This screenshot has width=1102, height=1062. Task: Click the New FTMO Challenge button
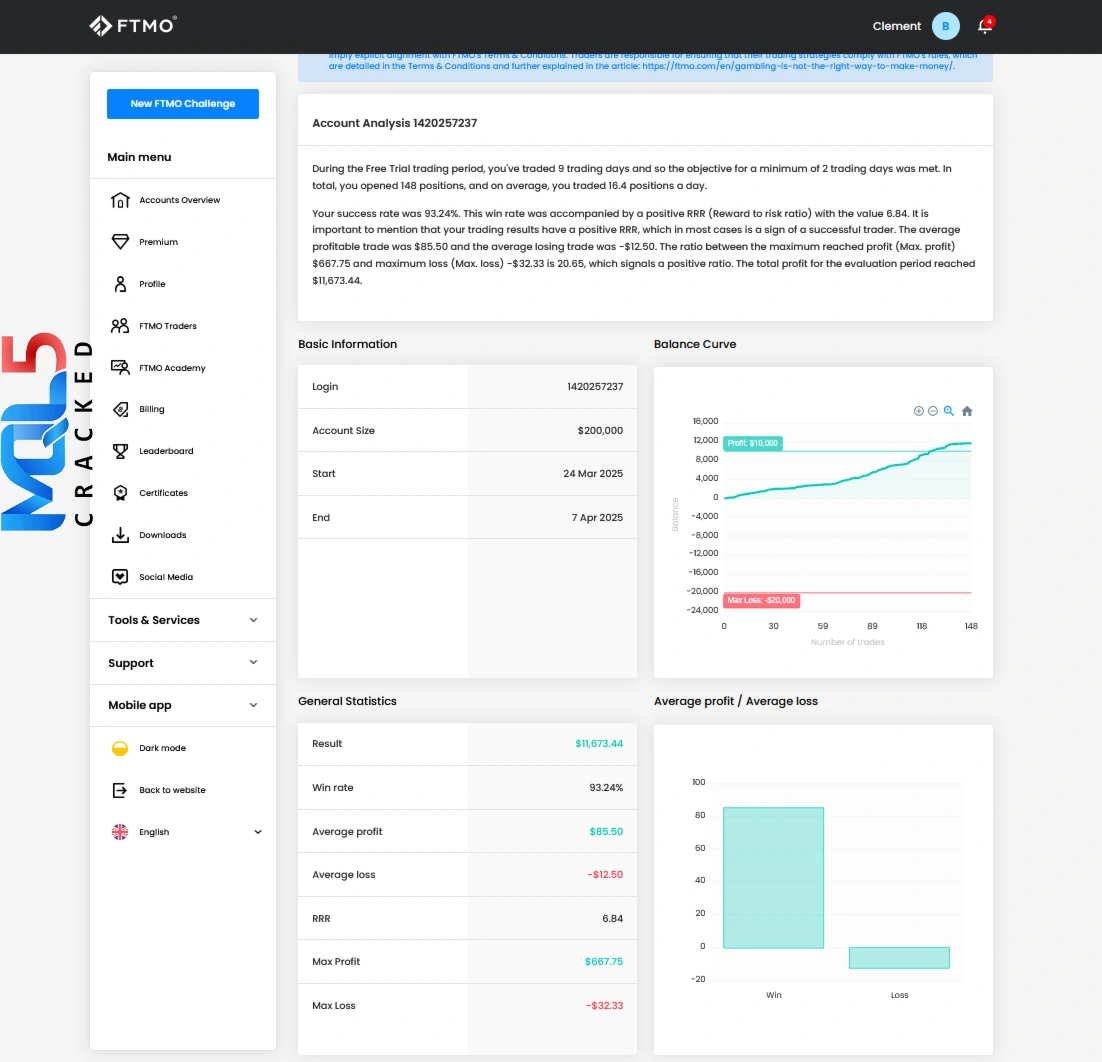(x=183, y=104)
